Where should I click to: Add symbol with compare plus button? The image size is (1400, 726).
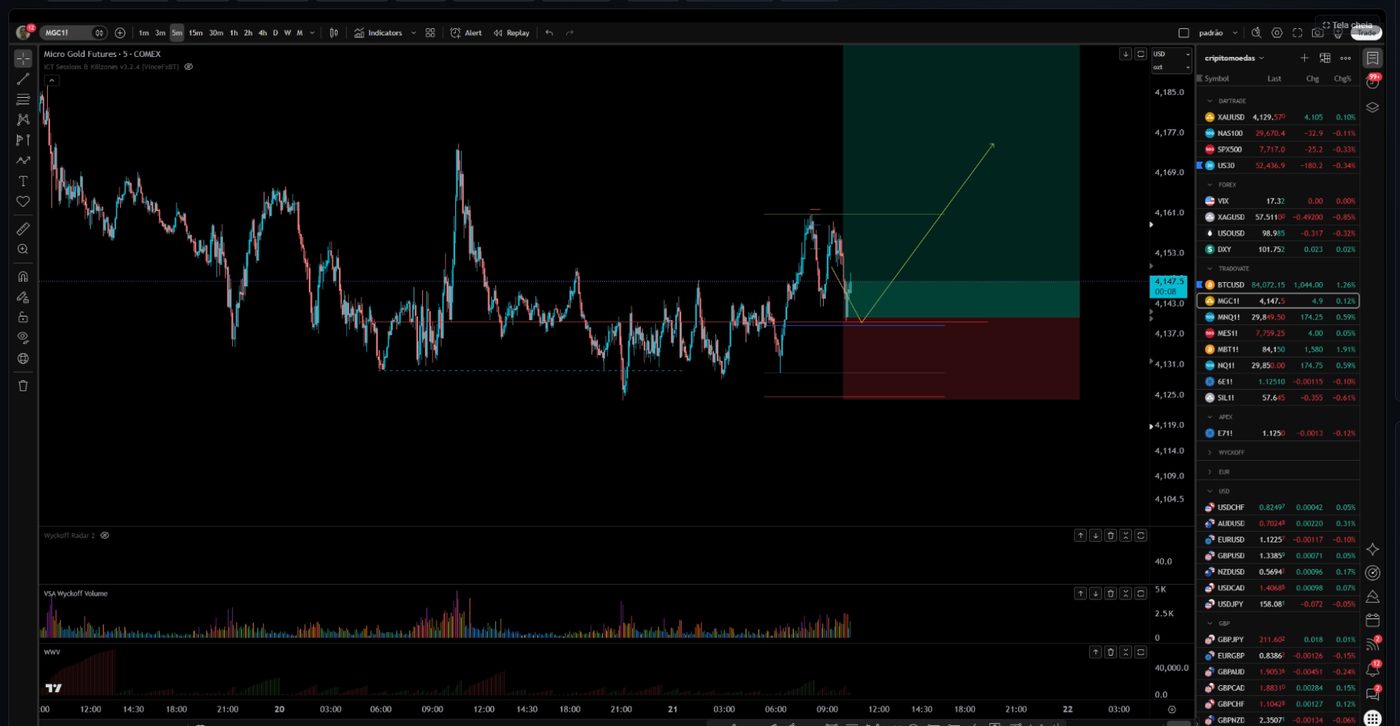(120, 33)
